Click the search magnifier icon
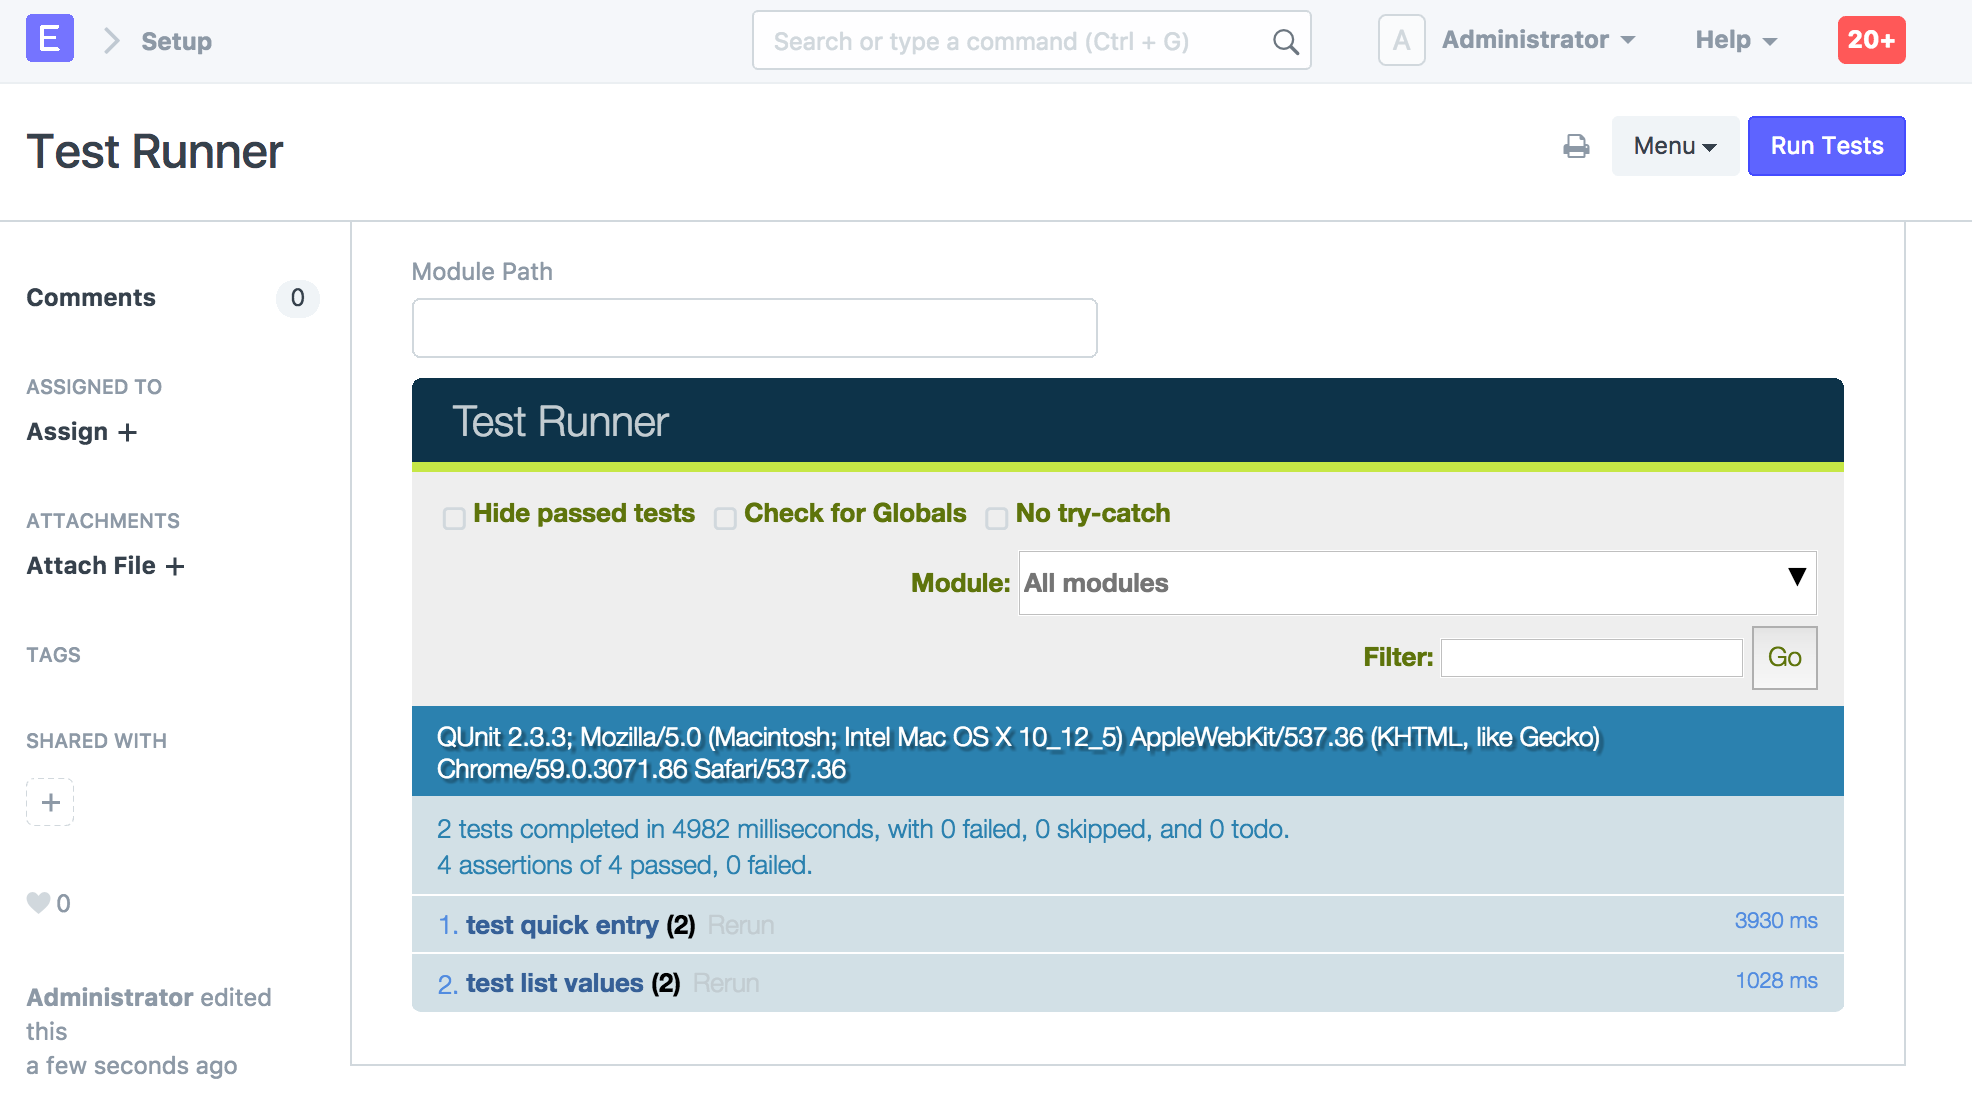 1285,42
